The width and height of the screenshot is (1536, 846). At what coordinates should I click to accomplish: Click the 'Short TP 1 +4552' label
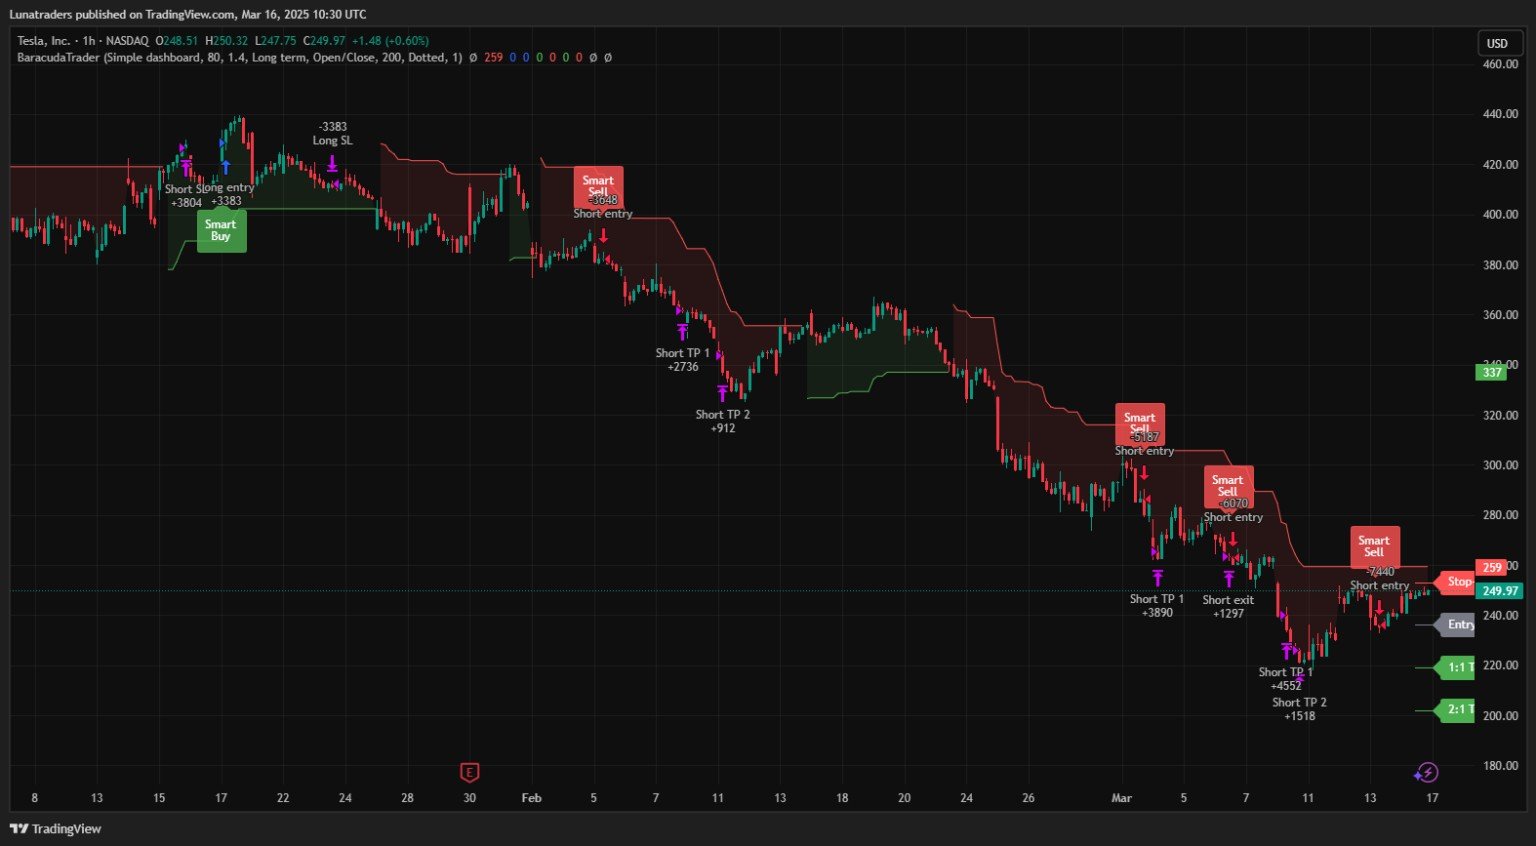click(1286, 679)
